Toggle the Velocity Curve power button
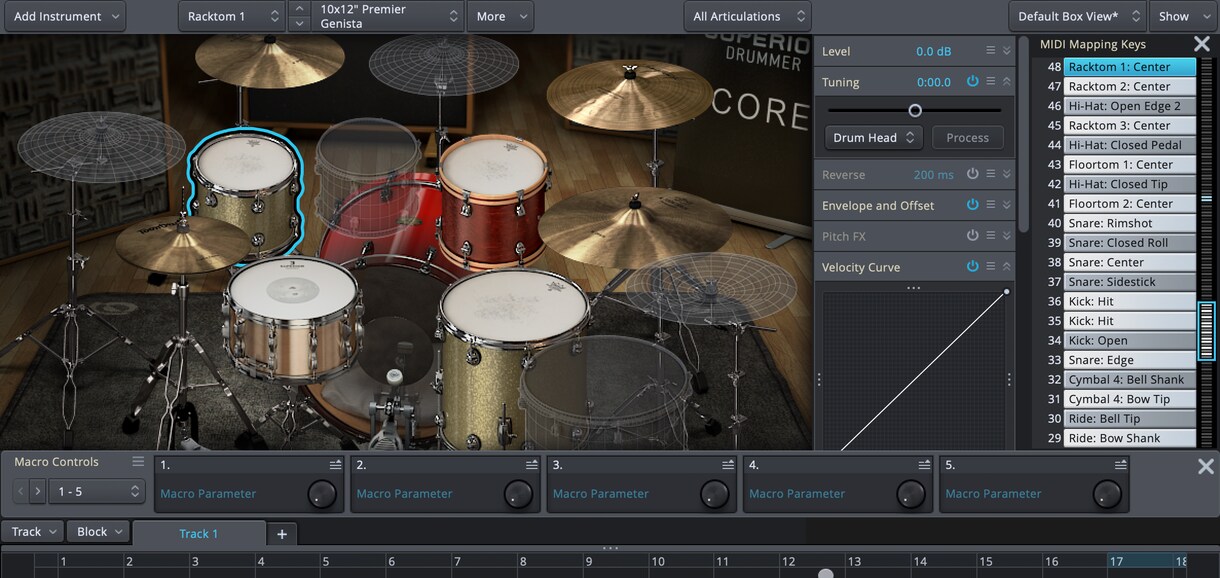Viewport: 1220px width, 578px height. (972, 267)
